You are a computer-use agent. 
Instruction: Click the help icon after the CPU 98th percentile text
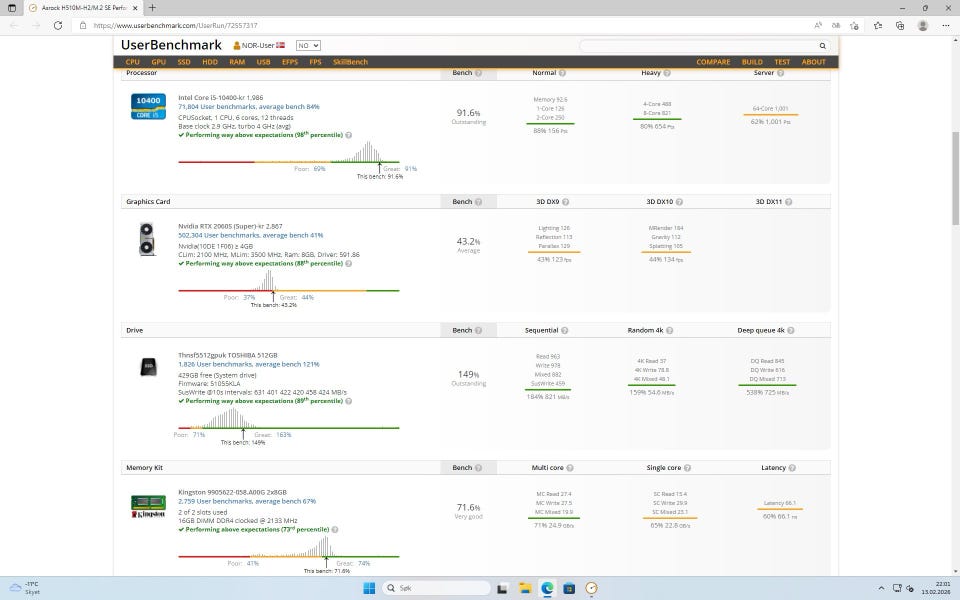tap(348, 135)
